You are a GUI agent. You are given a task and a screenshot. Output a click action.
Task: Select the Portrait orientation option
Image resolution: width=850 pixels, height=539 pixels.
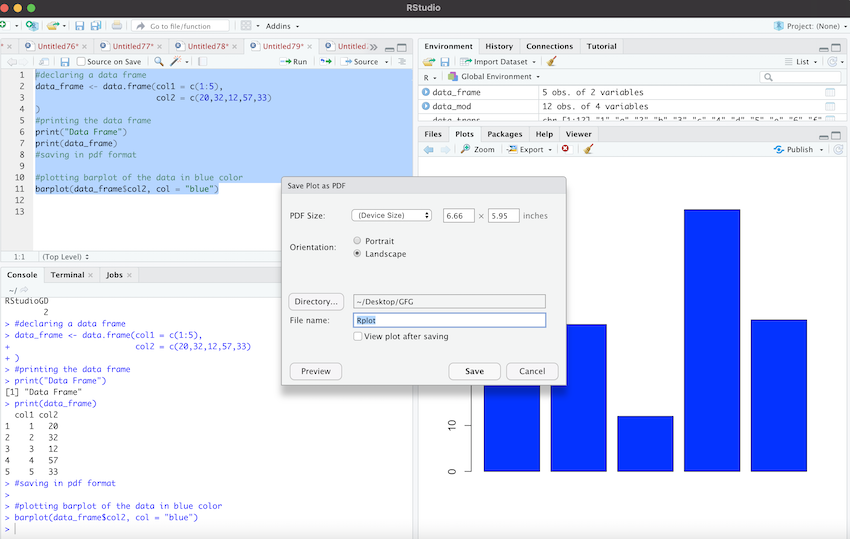pos(358,241)
